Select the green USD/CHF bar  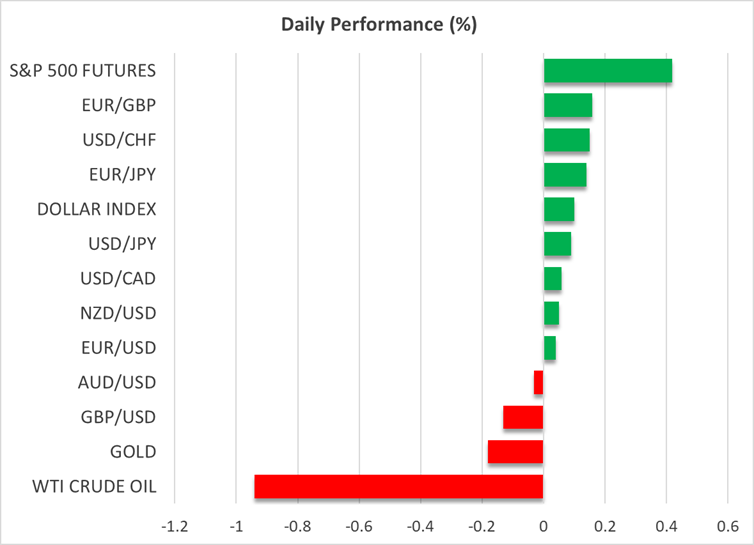coord(566,140)
